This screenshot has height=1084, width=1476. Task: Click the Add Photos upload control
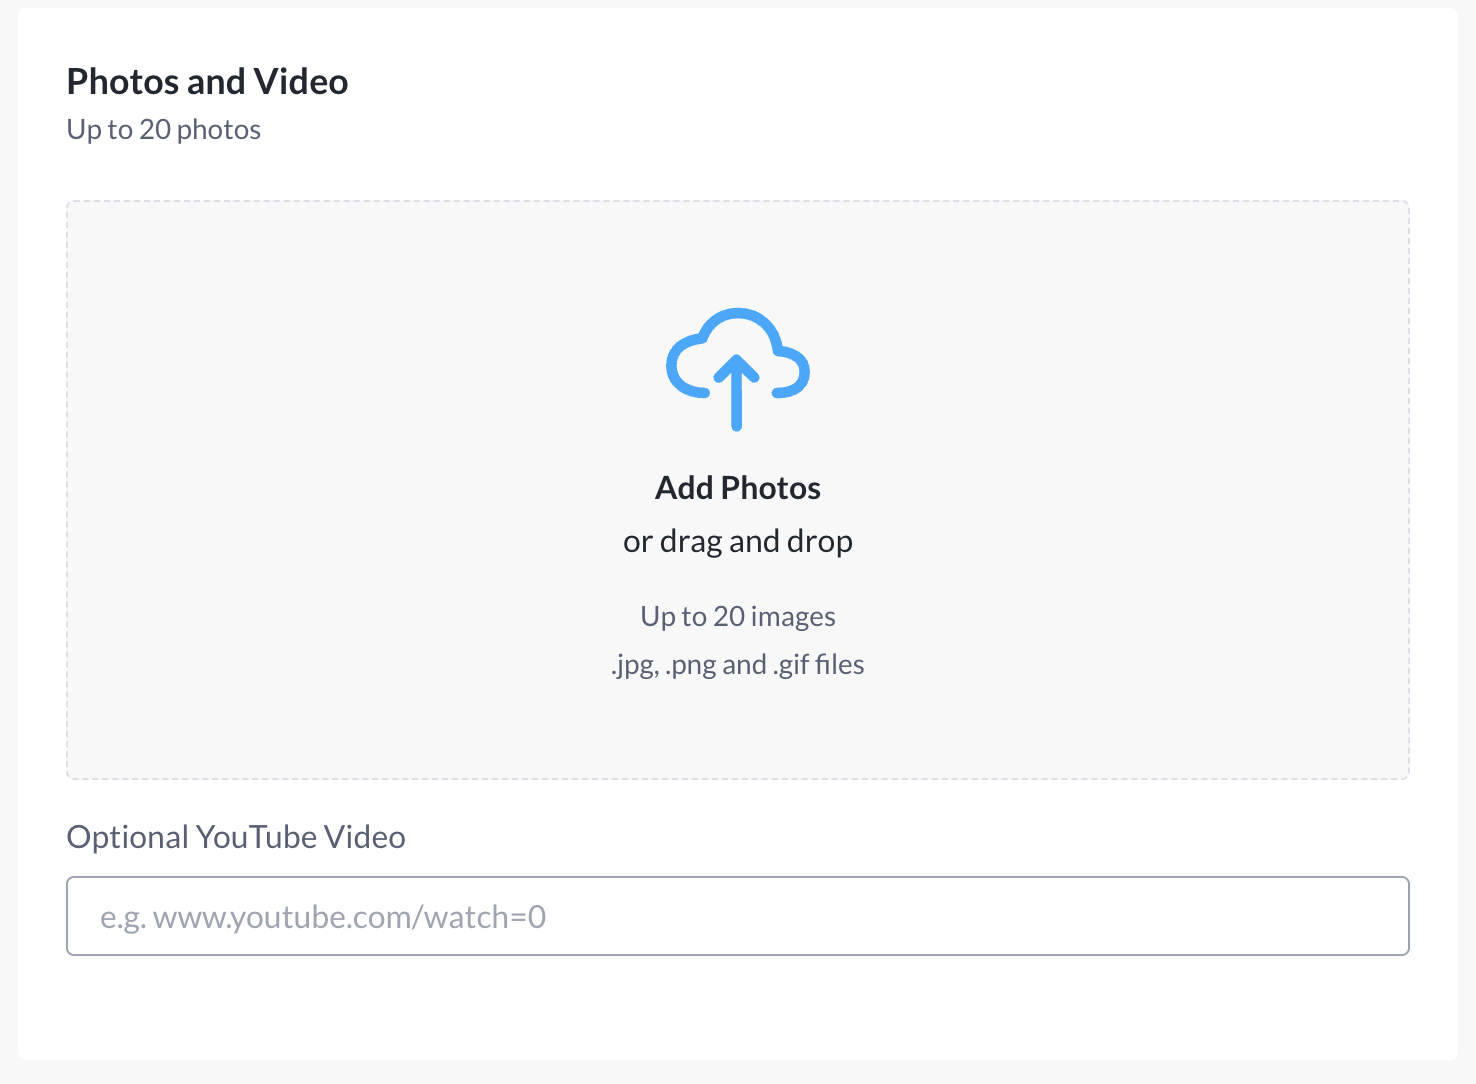click(737, 487)
